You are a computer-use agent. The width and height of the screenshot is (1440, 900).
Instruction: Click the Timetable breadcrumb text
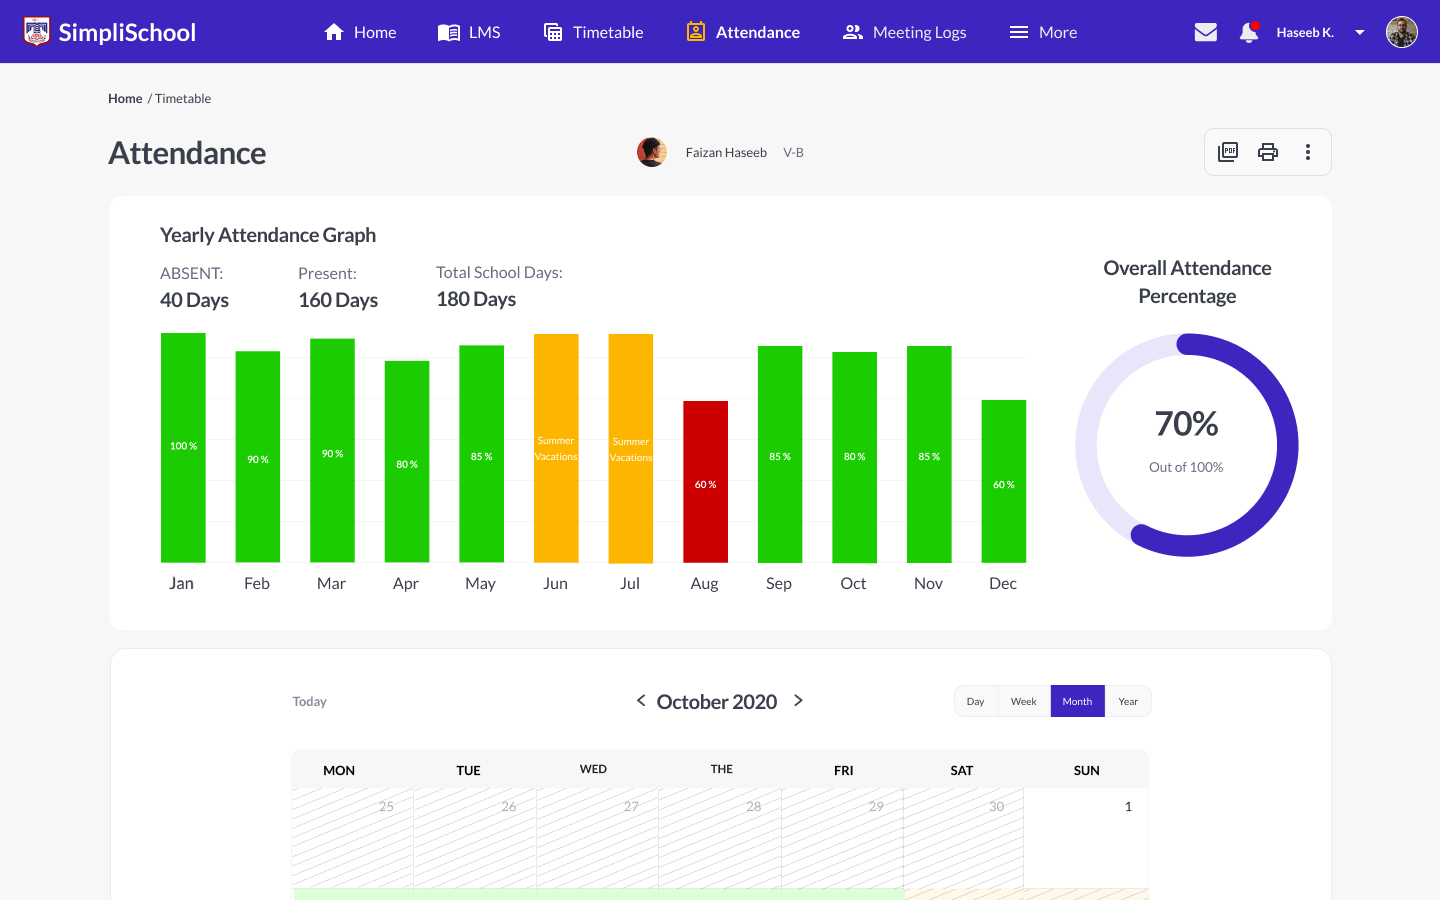[x=183, y=98]
